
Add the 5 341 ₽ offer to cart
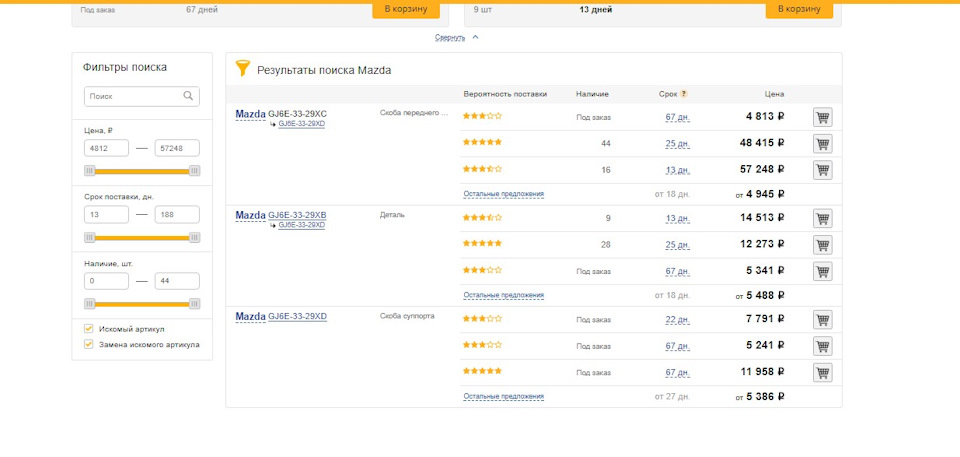(823, 271)
